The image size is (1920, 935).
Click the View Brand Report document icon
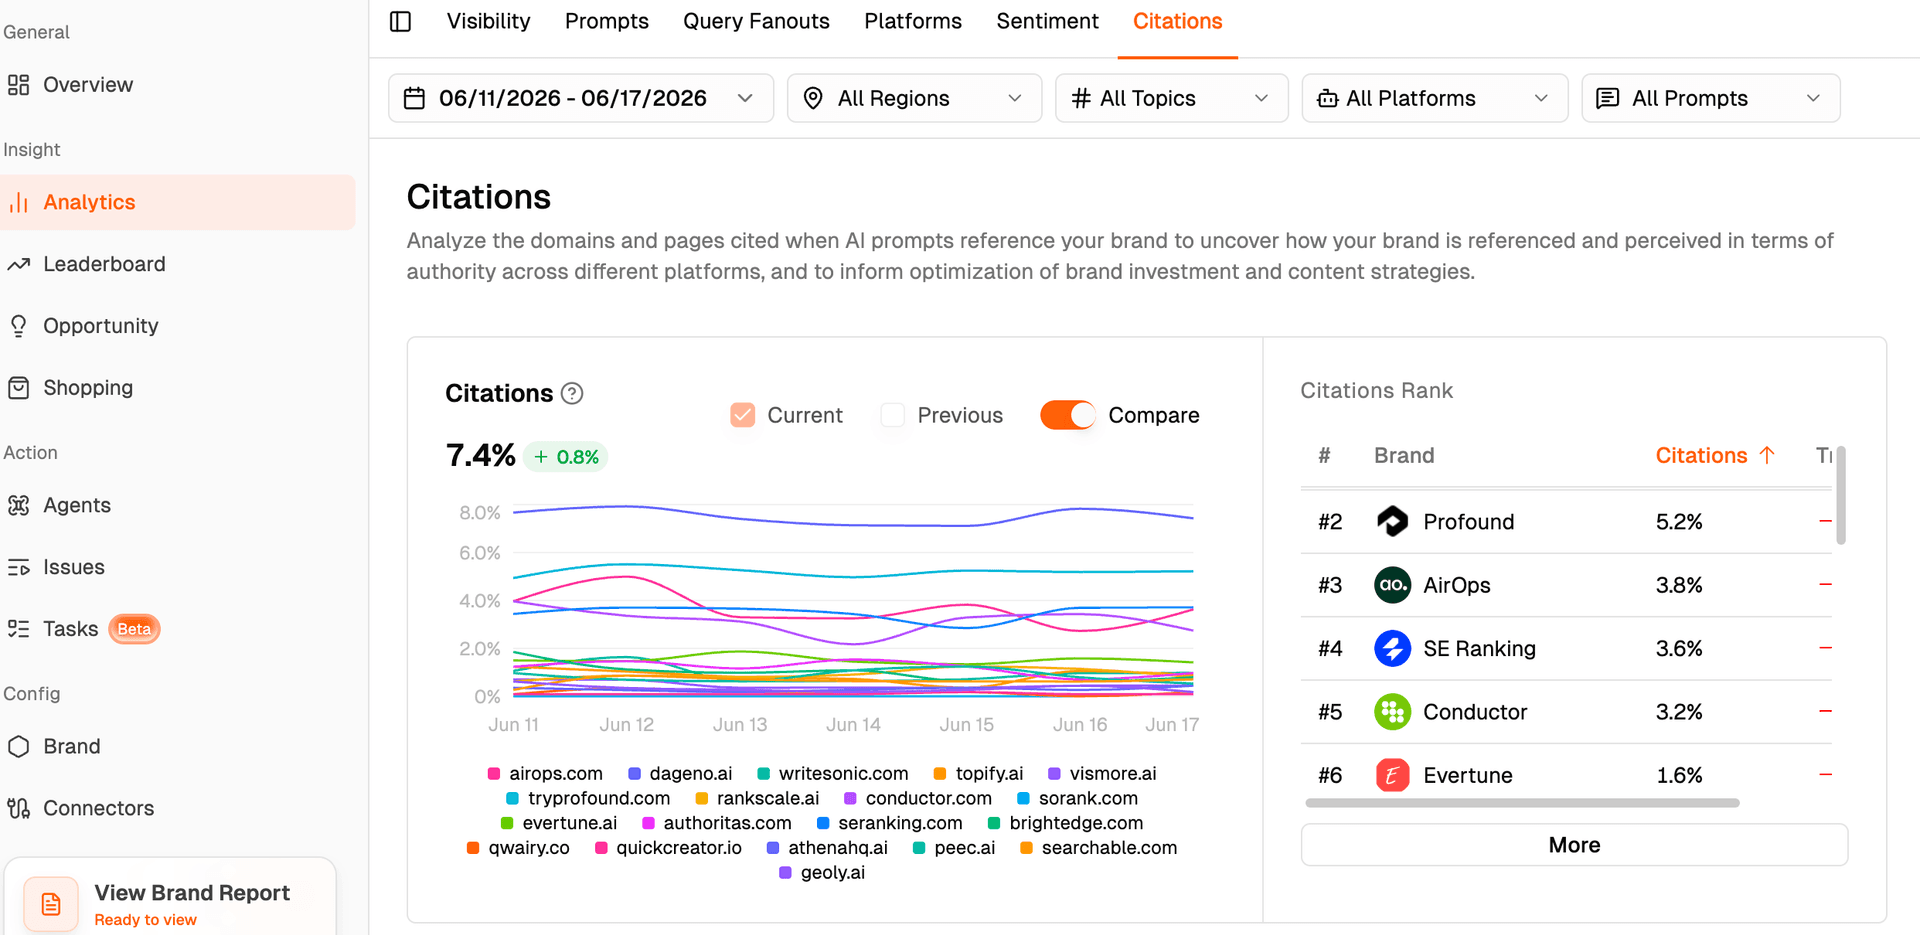pos(51,904)
